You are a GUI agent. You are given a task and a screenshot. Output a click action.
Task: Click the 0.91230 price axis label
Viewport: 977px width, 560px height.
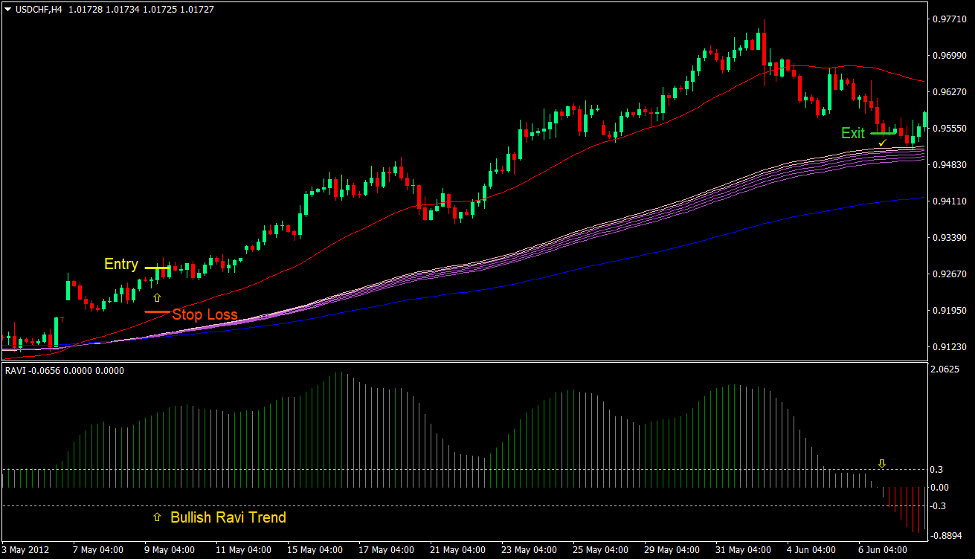(949, 346)
